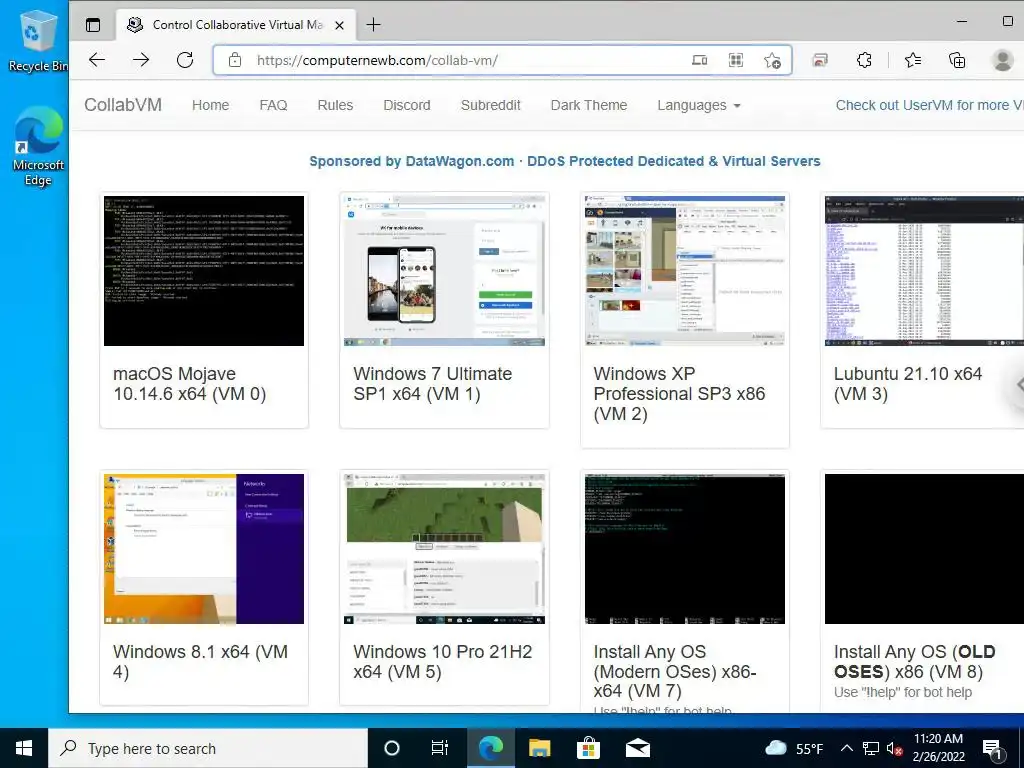Open the tab actions menu icon

point(93,25)
